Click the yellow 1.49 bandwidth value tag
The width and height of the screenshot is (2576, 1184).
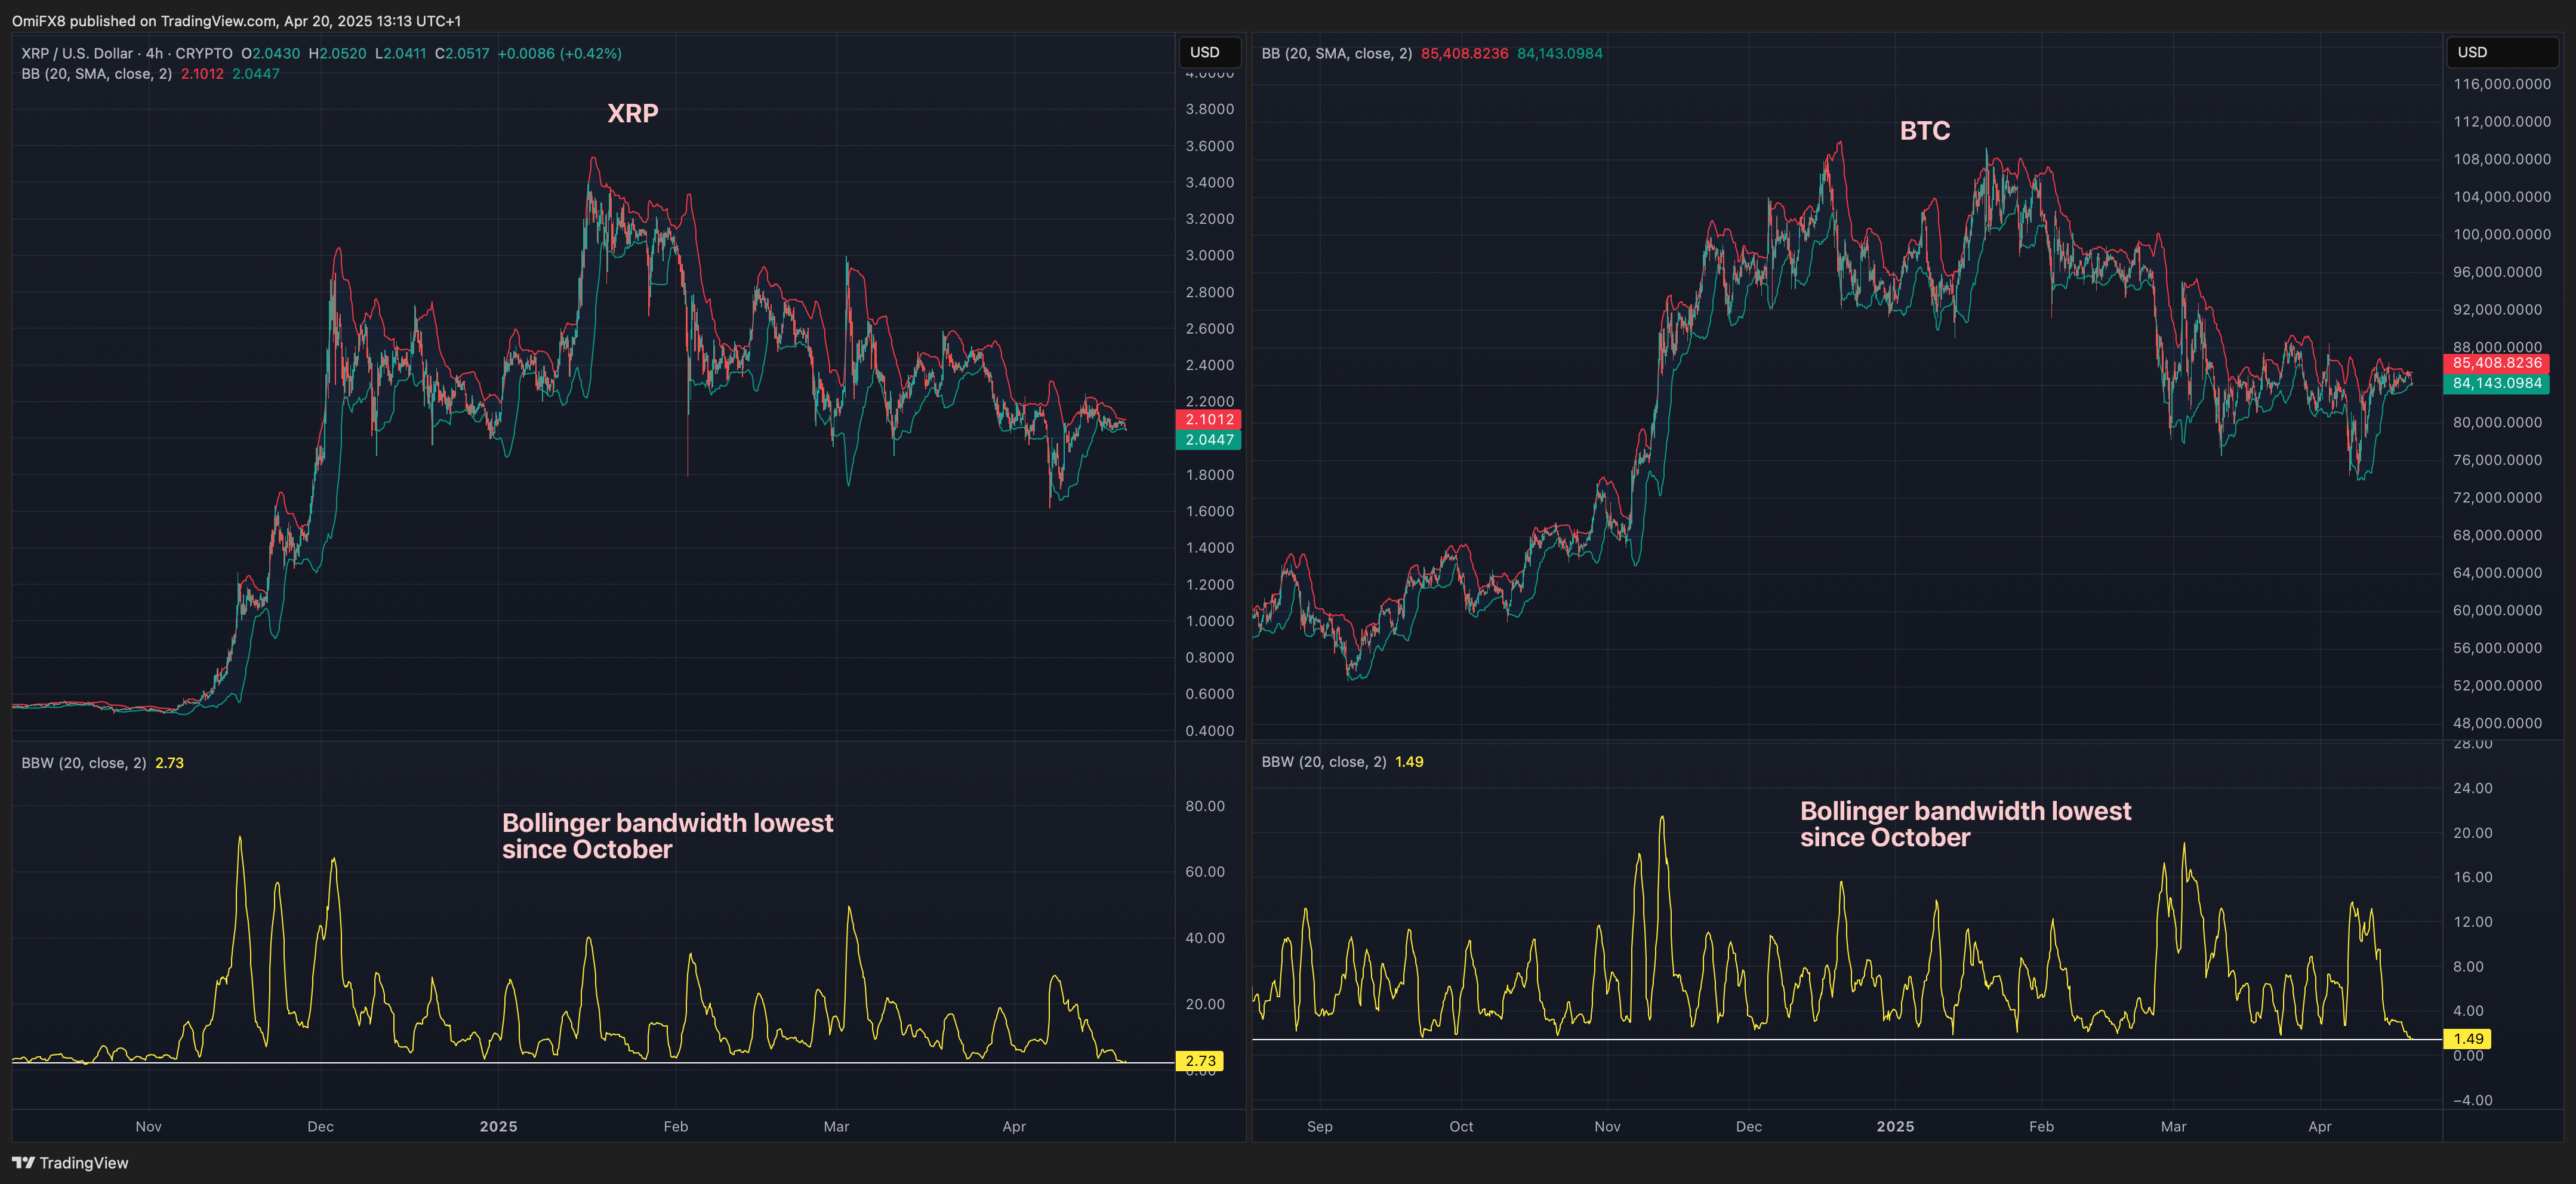2467,1039
